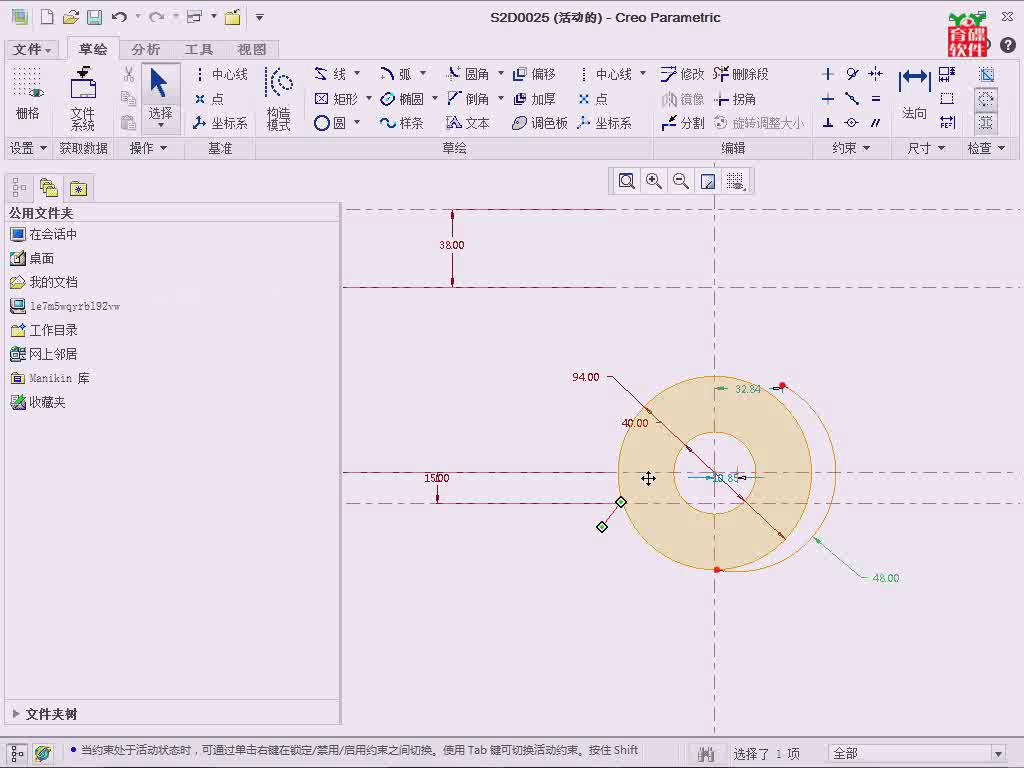1024x768 pixels.
Task: Select the Offset (偏移) tool
Action: 534,74
